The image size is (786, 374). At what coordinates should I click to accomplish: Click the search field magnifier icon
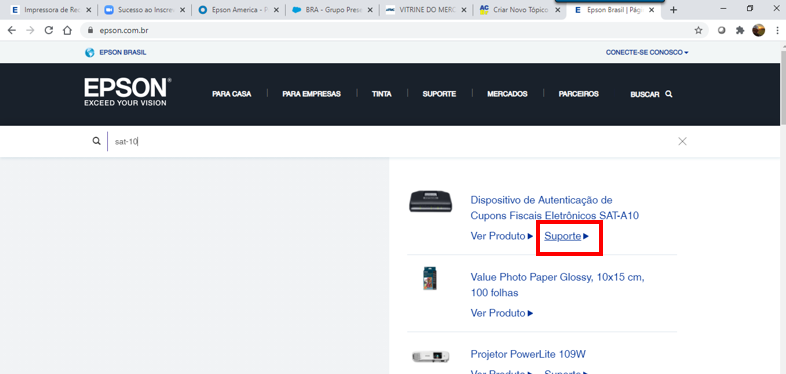coord(96,141)
